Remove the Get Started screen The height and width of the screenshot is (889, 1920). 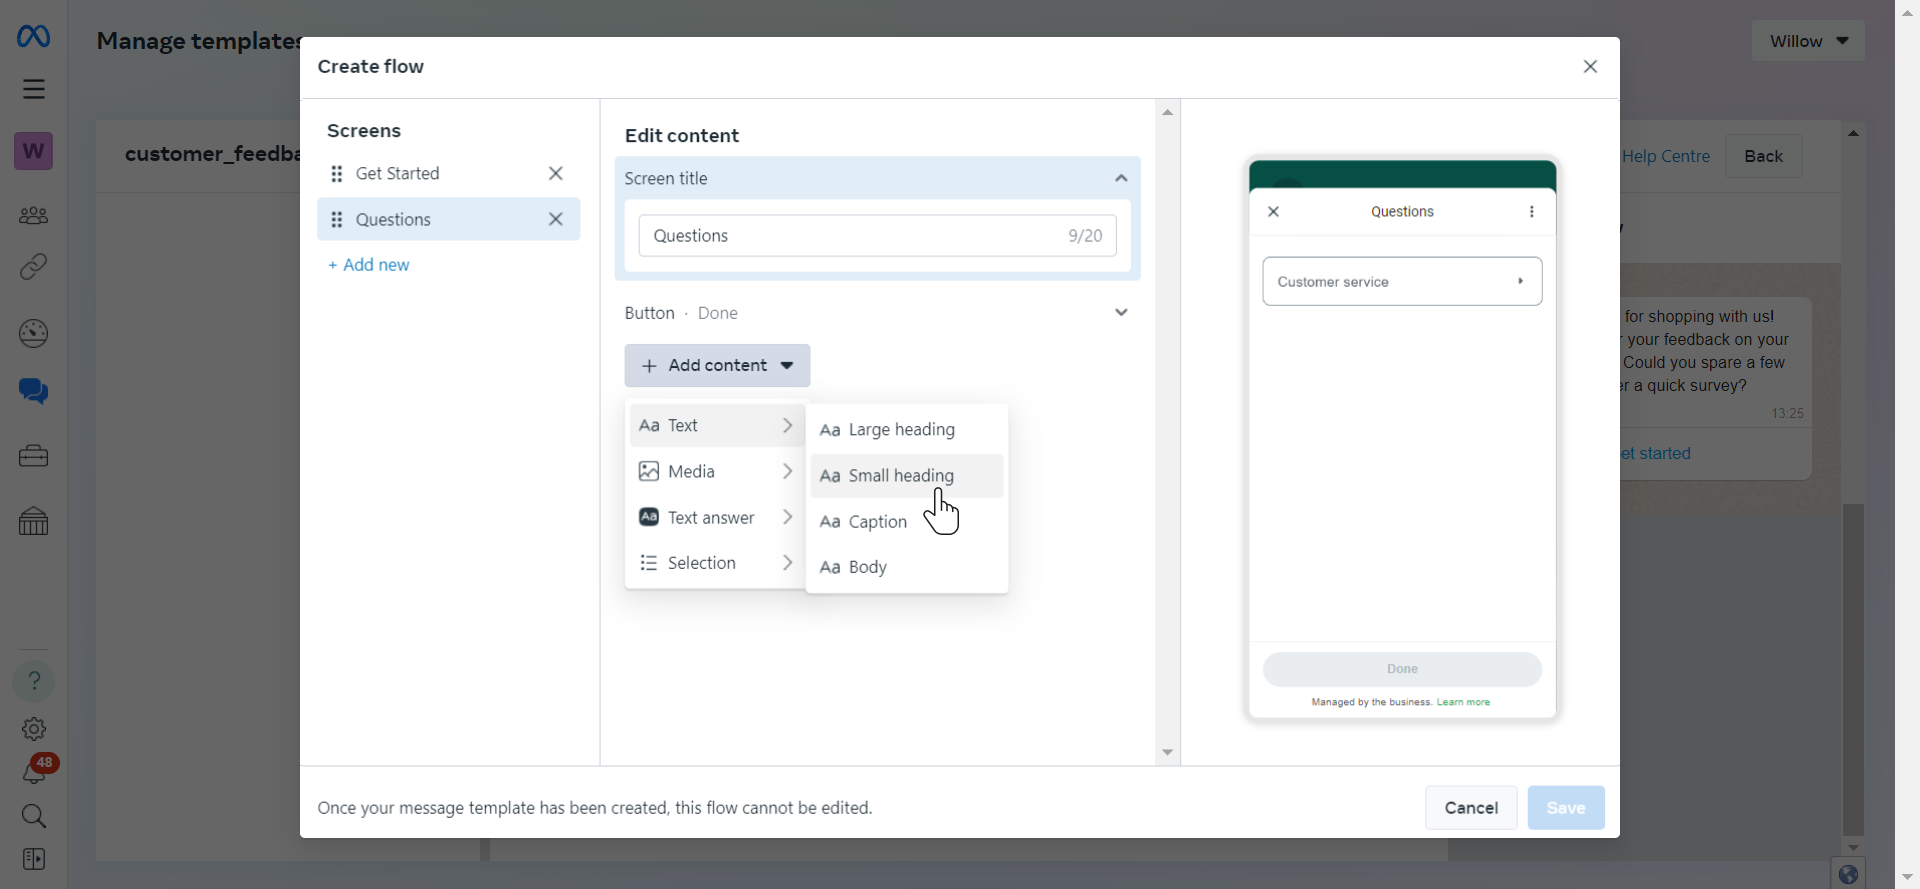point(556,173)
